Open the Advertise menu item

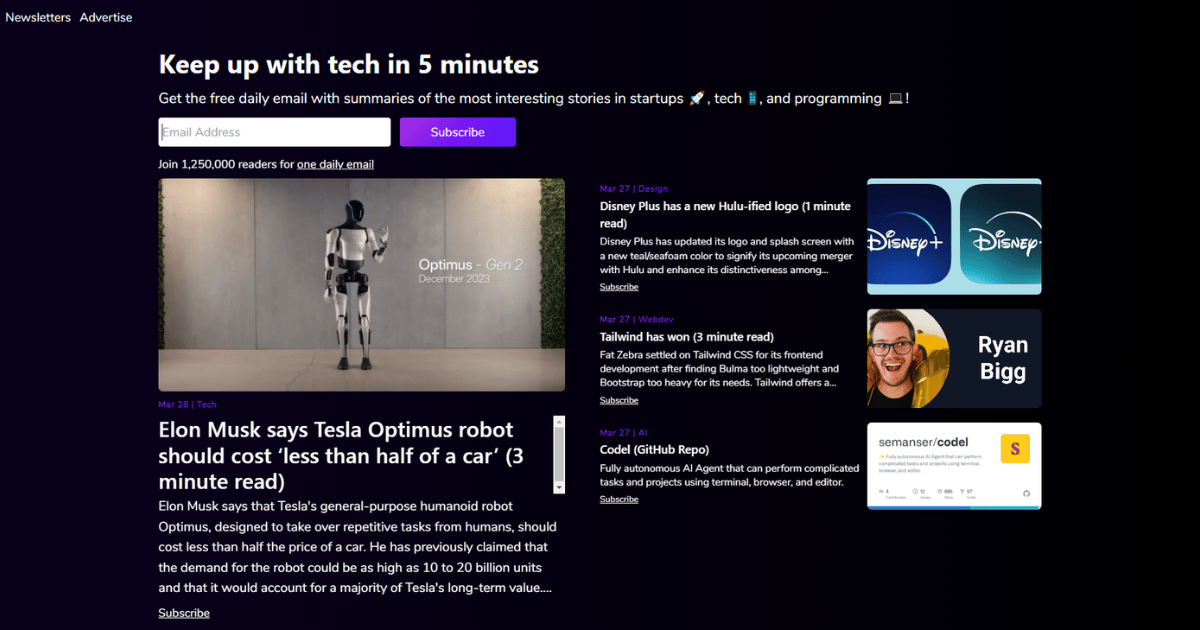(x=106, y=17)
